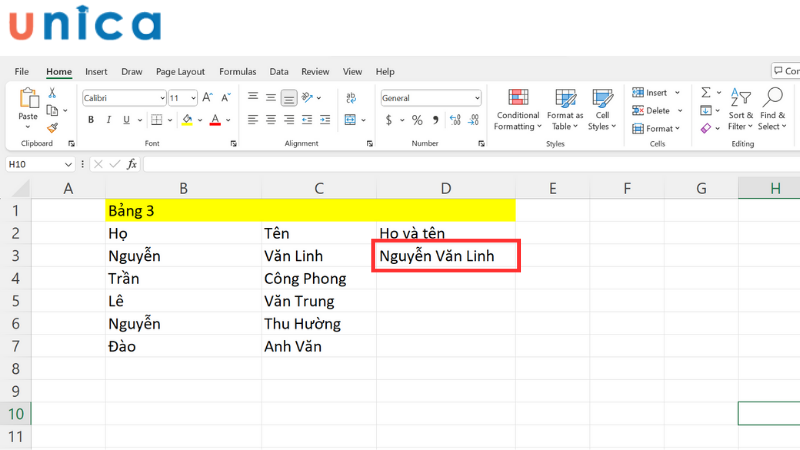Image resolution: width=800 pixels, height=450 pixels.
Task: Click the Fill down icon
Action: tap(706, 110)
